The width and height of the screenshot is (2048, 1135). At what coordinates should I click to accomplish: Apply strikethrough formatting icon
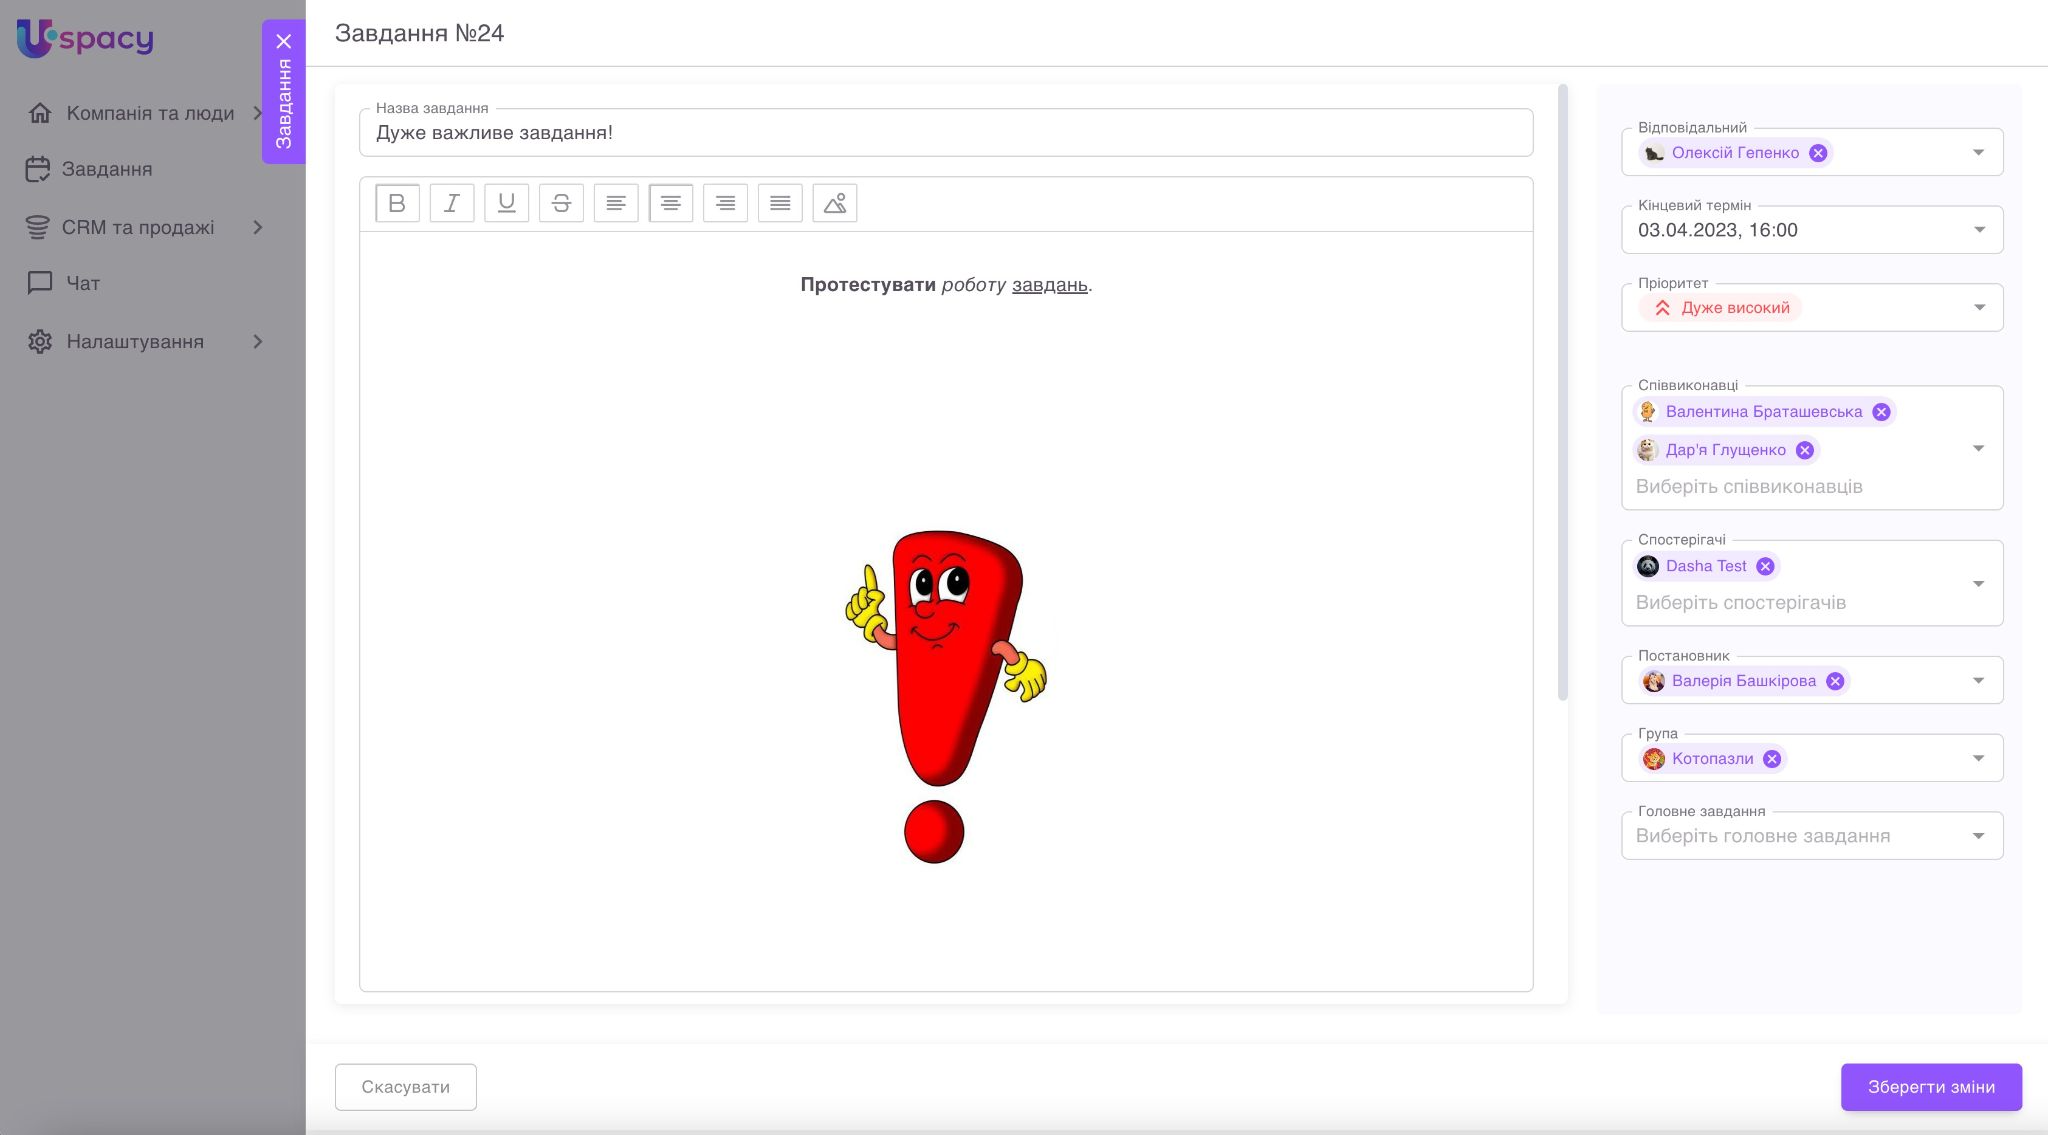click(561, 203)
